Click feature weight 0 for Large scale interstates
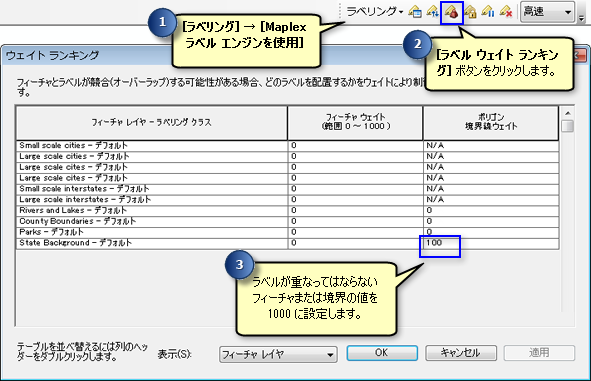The image size is (591, 381). [355, 200]
